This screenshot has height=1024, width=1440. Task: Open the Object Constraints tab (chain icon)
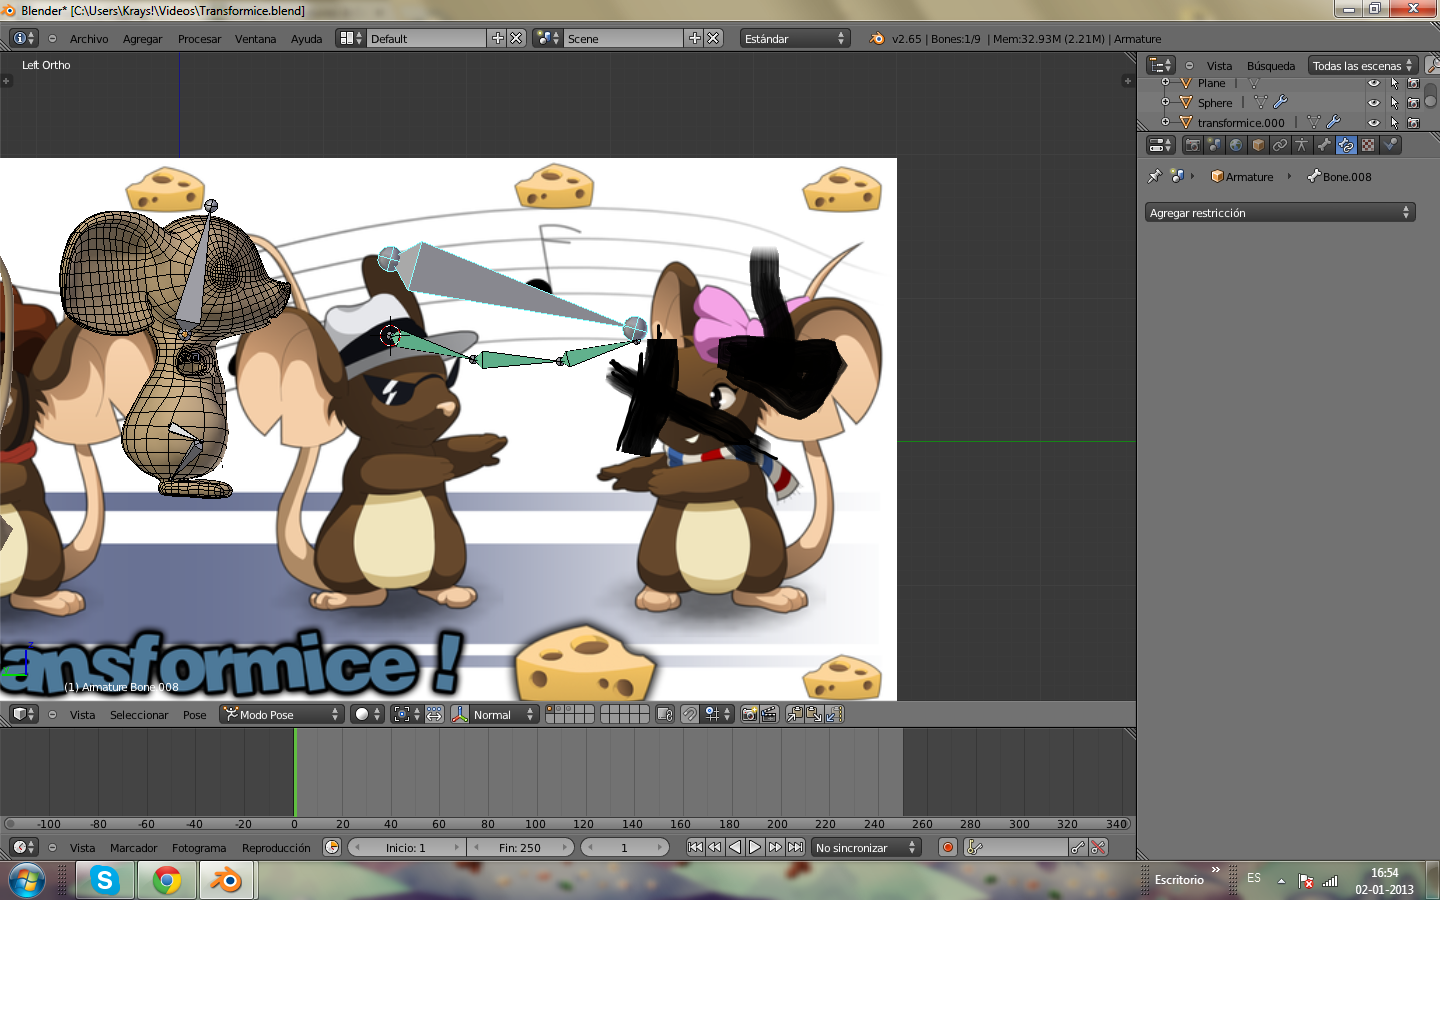[1280, 145]
